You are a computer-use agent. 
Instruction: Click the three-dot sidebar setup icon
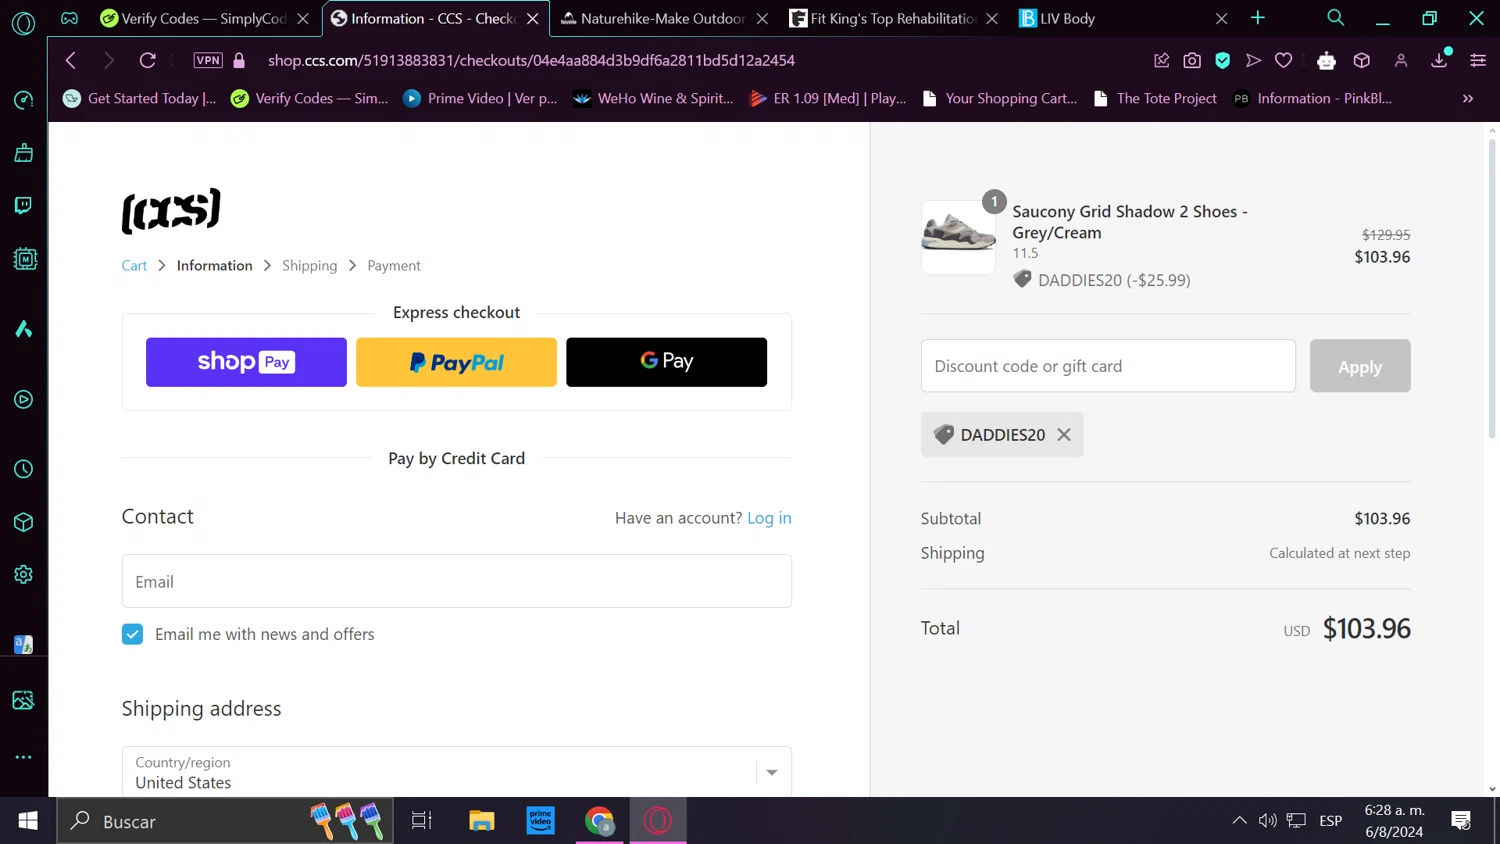click(23, 757)
